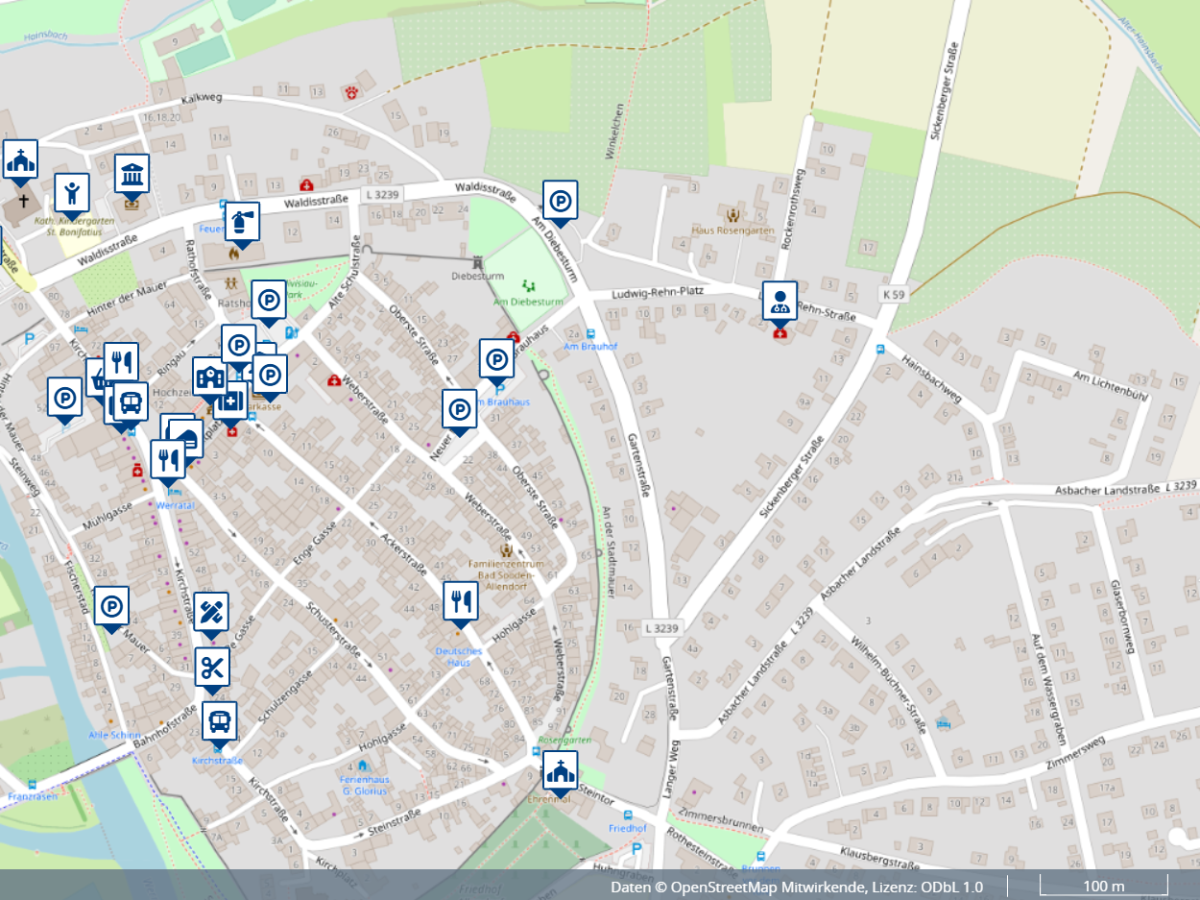The height and width of the screenshot is (900, 1200).
Task: Open the church marker near Steintor
Action: click(561, 771)
